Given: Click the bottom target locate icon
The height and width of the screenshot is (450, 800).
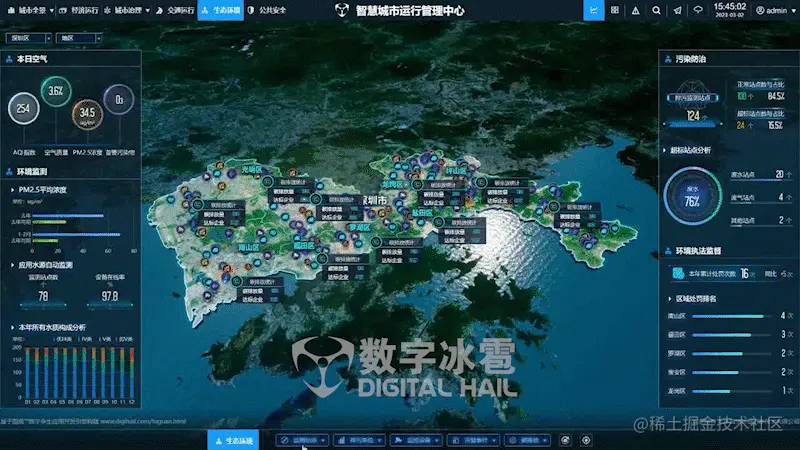Looking at the screenshot, I should click(586, 440).
